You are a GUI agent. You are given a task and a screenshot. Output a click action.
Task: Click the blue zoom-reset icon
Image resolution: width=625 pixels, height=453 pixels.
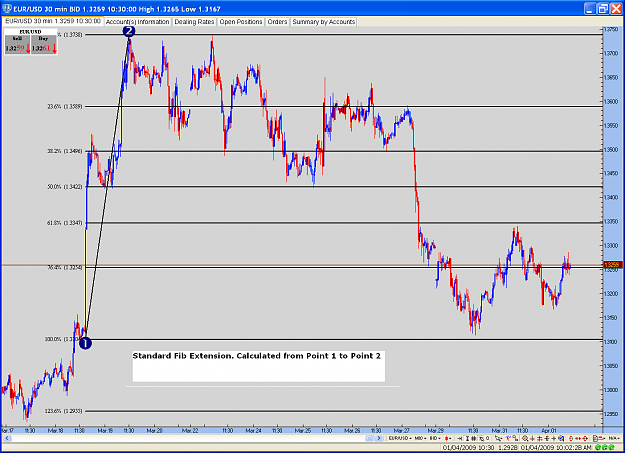coord(561,438)
